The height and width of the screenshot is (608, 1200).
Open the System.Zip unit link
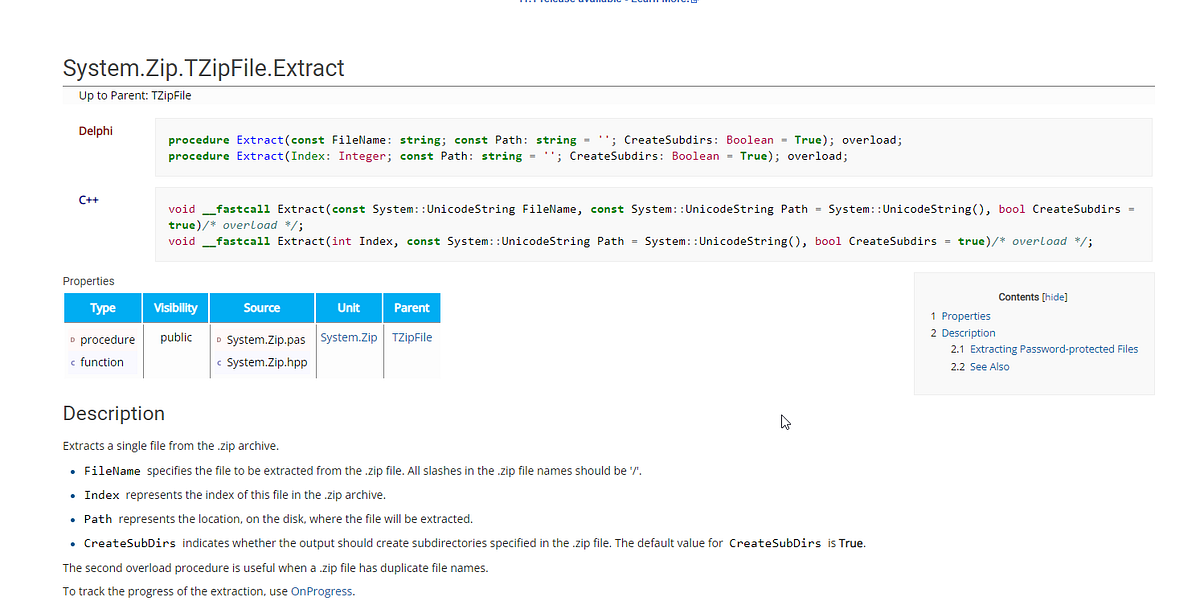(348, 337)
